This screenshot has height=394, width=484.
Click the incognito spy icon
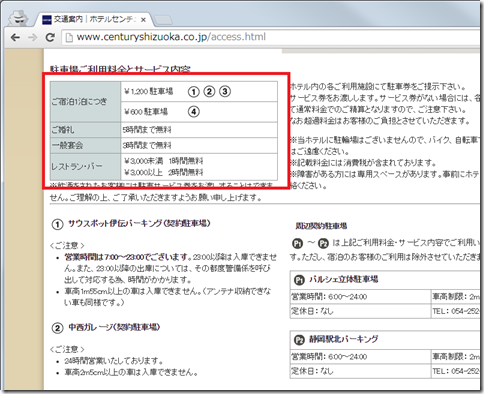point(18,18)
